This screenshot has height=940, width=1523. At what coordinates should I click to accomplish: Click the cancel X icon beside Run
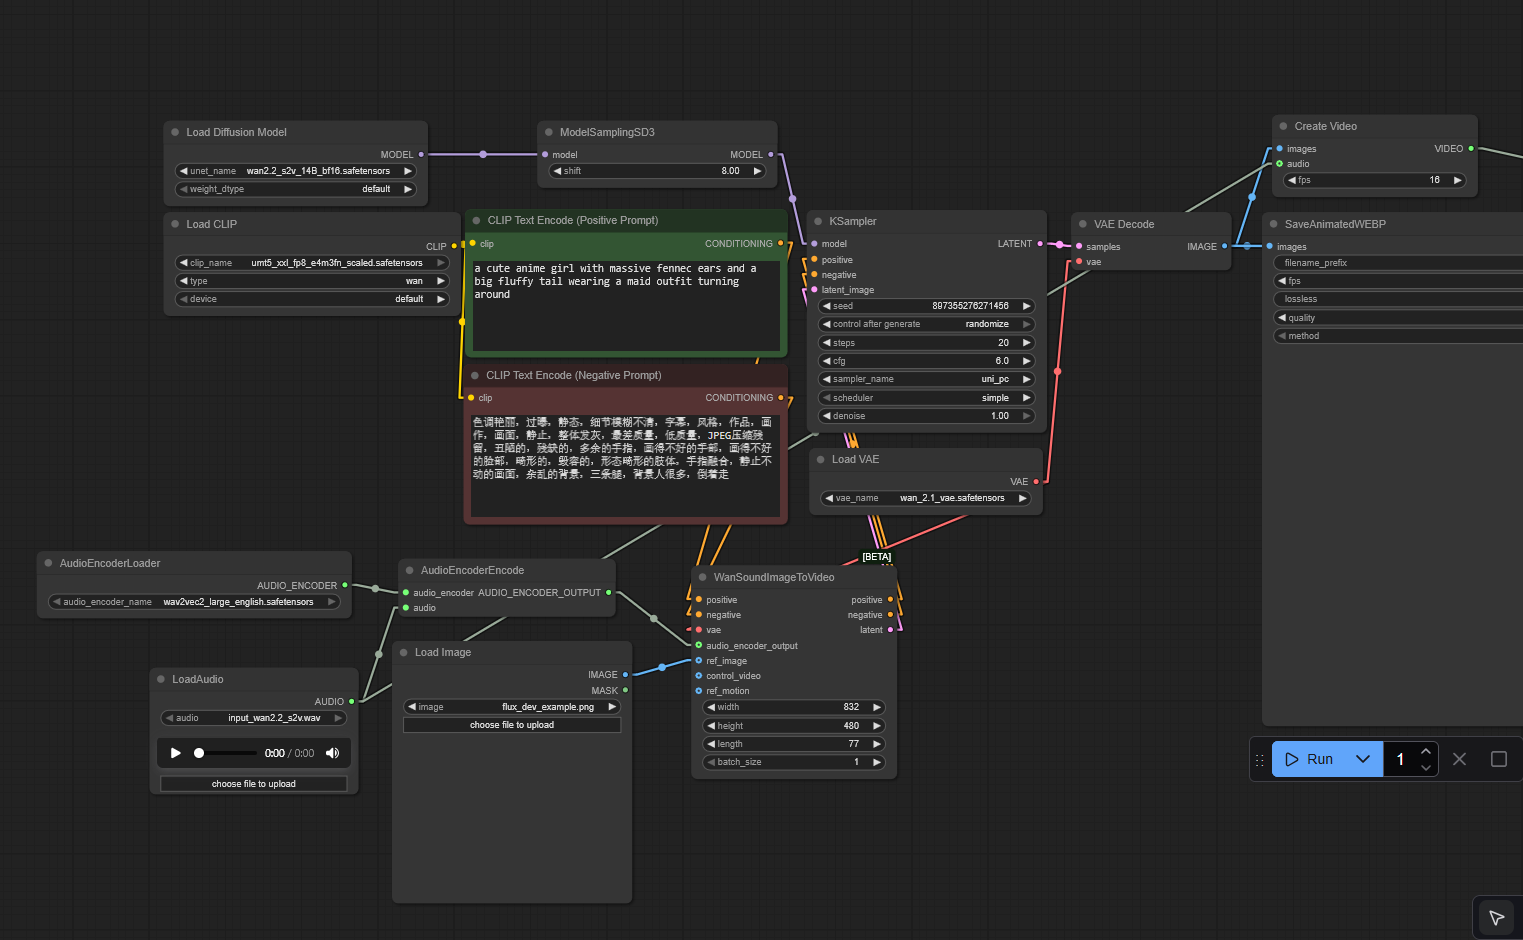pyautogui.click(x=1459, y=759)
